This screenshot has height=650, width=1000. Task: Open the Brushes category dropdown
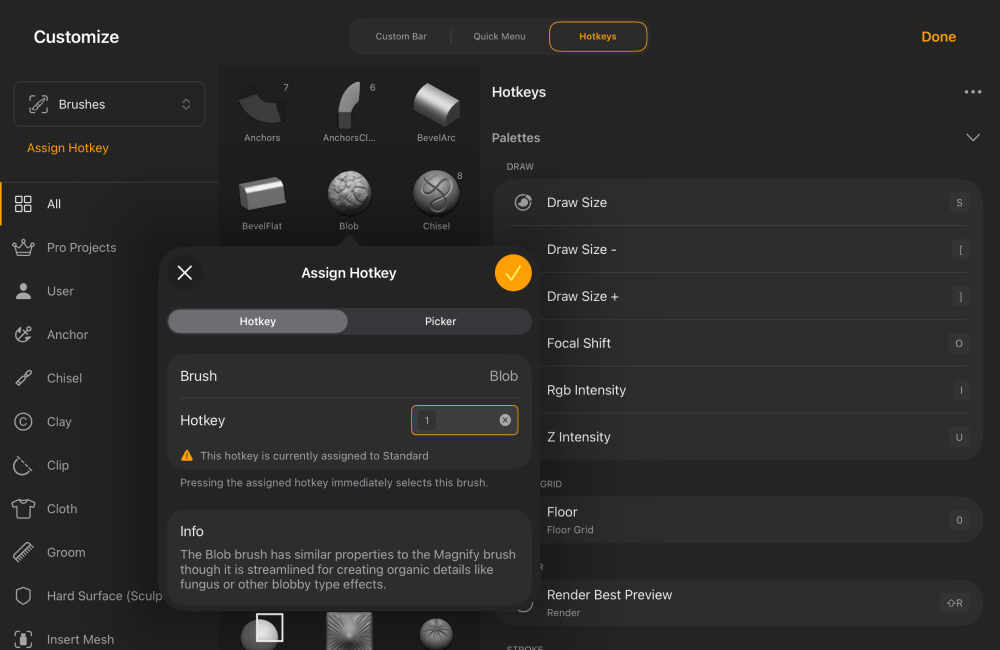click(x=109, y=103)
